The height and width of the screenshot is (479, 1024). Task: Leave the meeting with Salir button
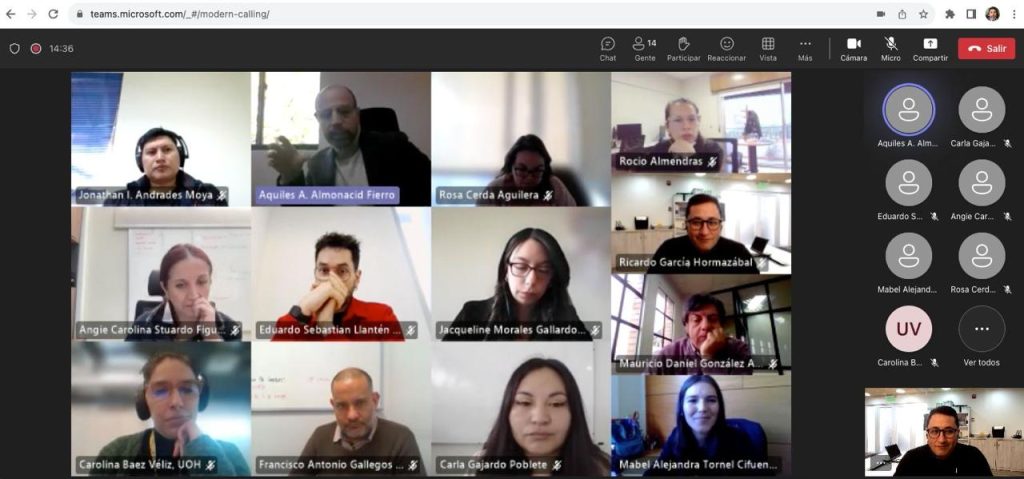(x=986, y=48)
